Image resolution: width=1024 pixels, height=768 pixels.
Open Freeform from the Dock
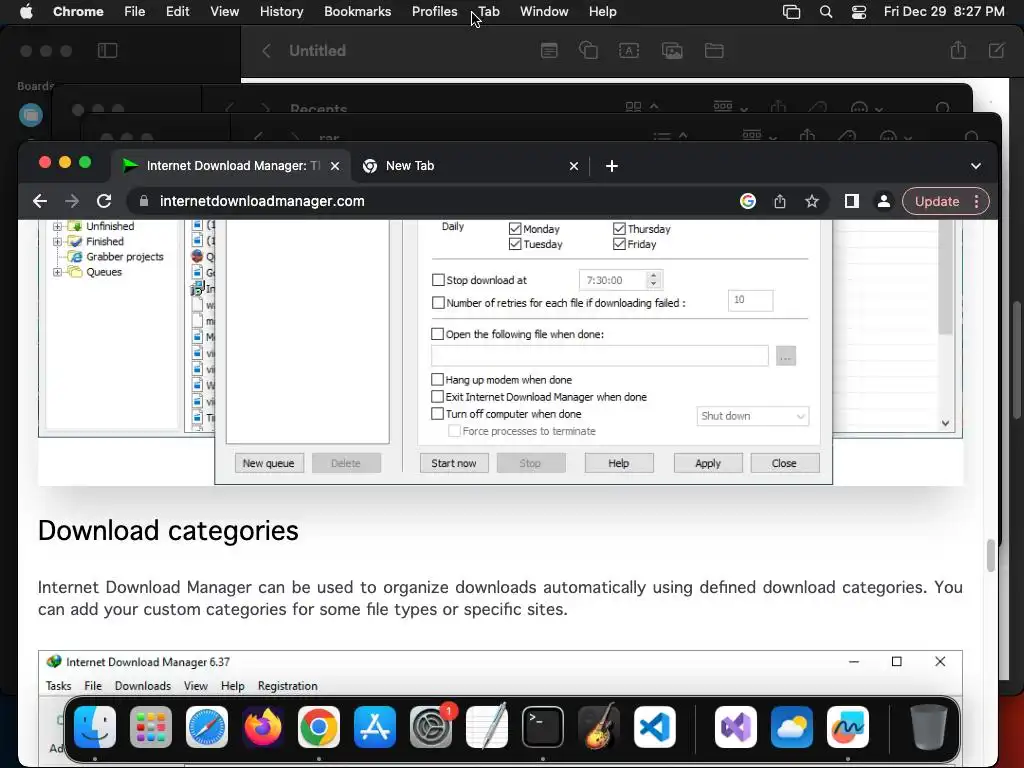click(848, 727)
